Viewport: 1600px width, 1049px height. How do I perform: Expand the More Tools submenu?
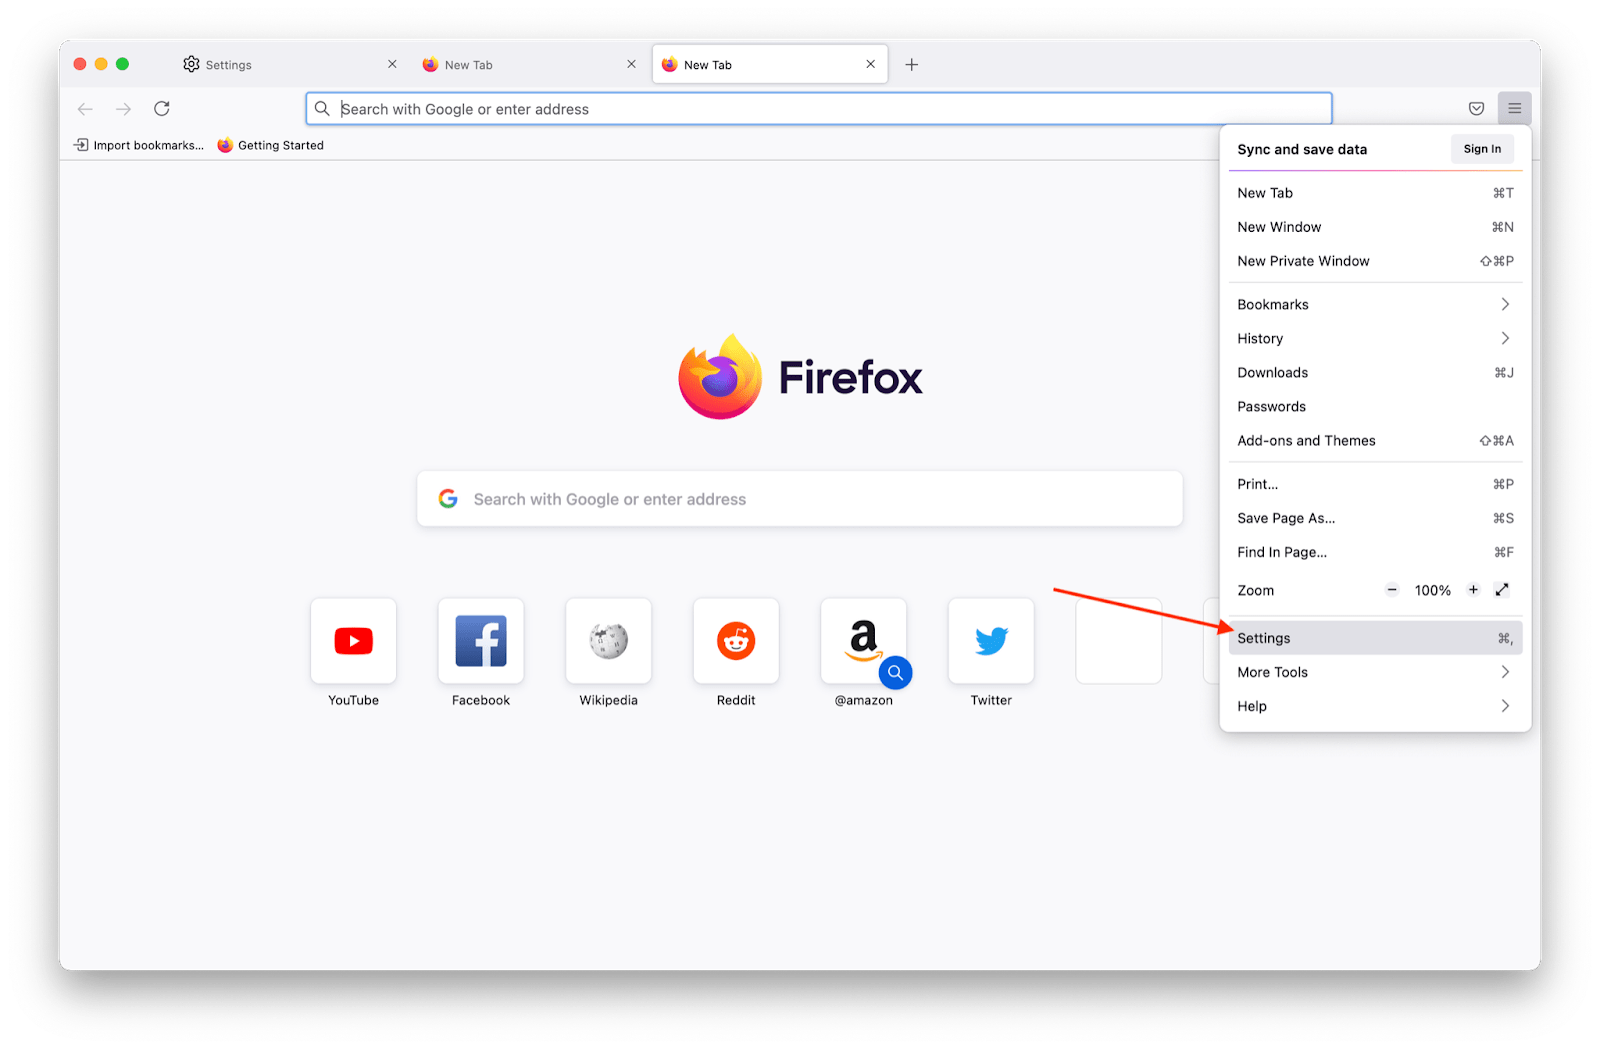(x=1375, y=672)
